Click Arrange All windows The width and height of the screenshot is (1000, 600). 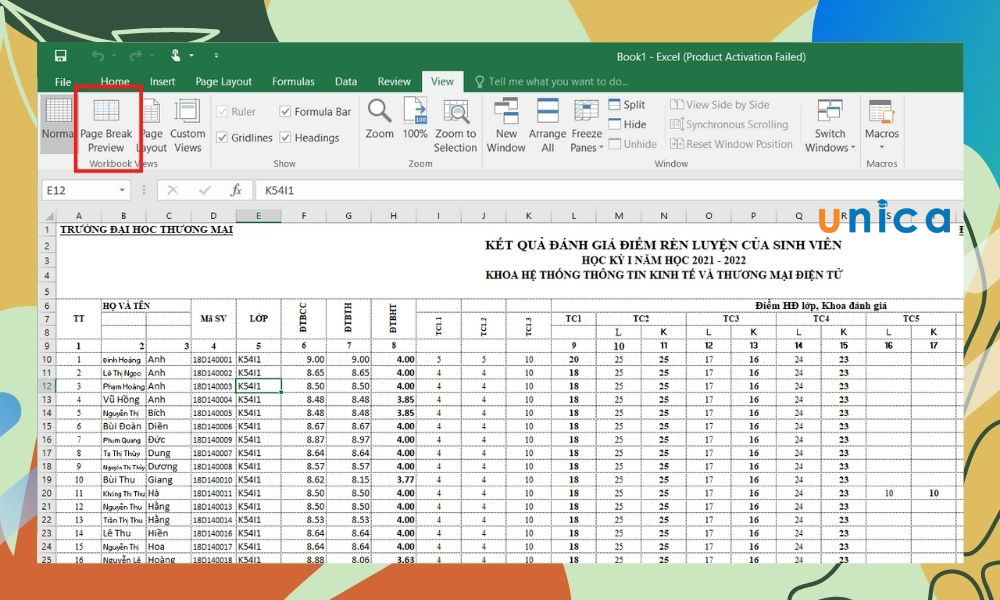pyautogui.click(x=547, y=125)
